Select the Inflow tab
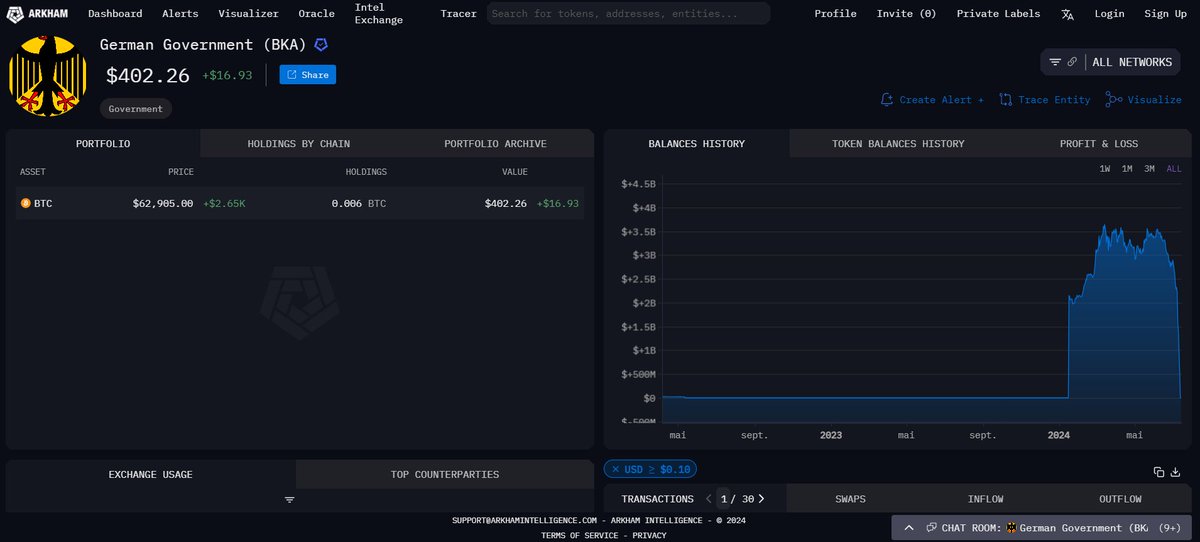Viewport: 1200px width, 542px height. point(985,499)
